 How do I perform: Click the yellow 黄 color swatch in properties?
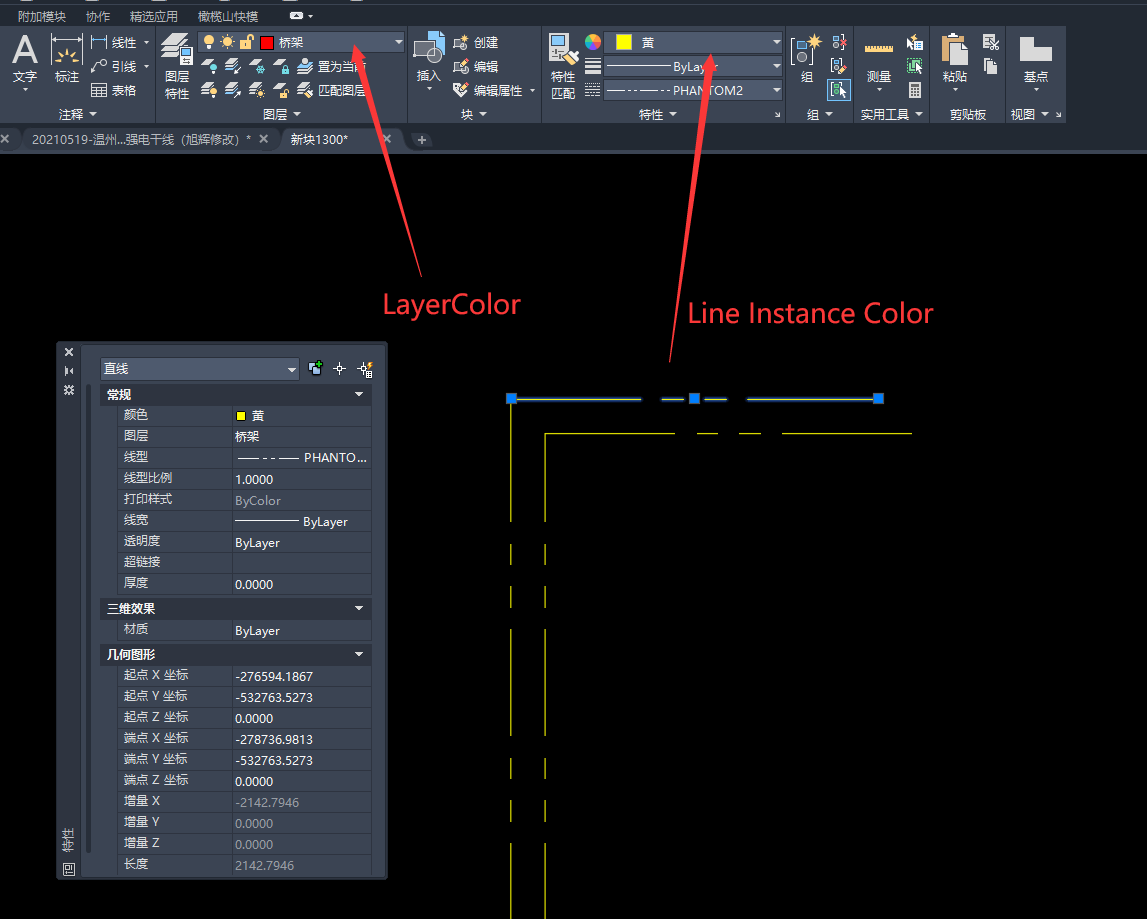click(x=240, y=414)
